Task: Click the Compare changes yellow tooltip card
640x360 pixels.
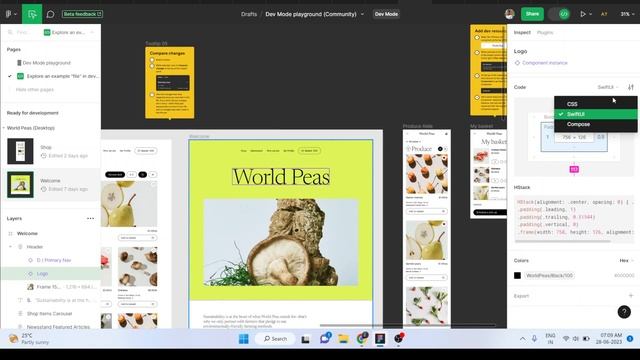Action: click(169, 82)
